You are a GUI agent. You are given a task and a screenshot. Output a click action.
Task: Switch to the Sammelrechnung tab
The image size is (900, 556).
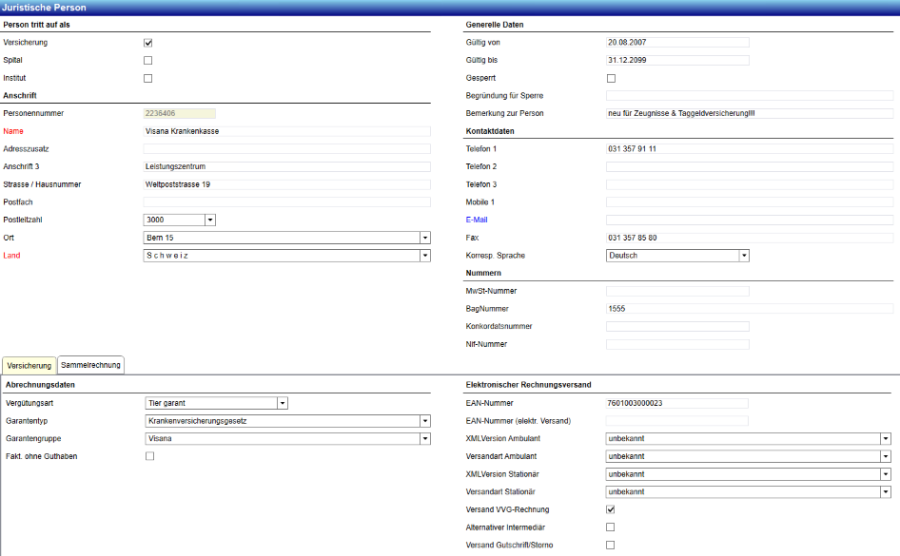pos(90,365)
